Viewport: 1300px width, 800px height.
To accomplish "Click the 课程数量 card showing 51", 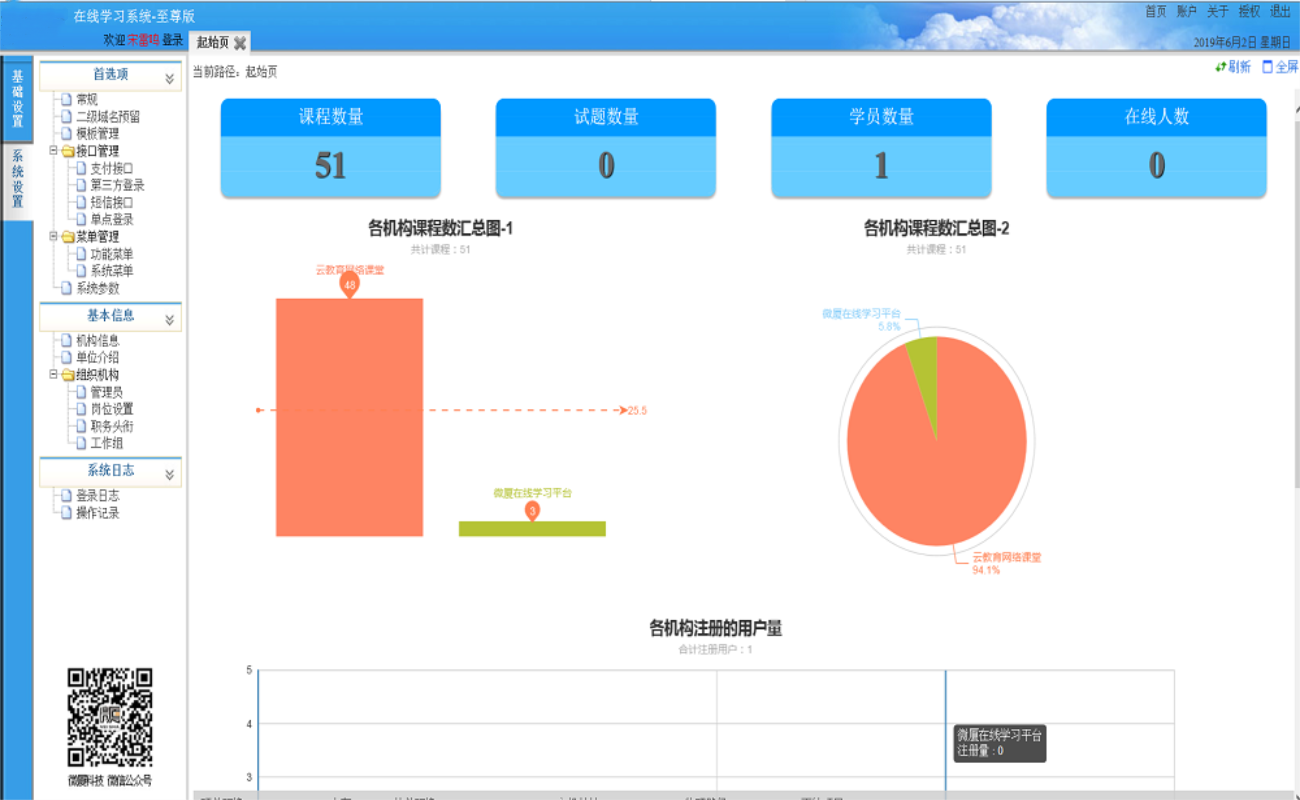I will pos(331,147).
